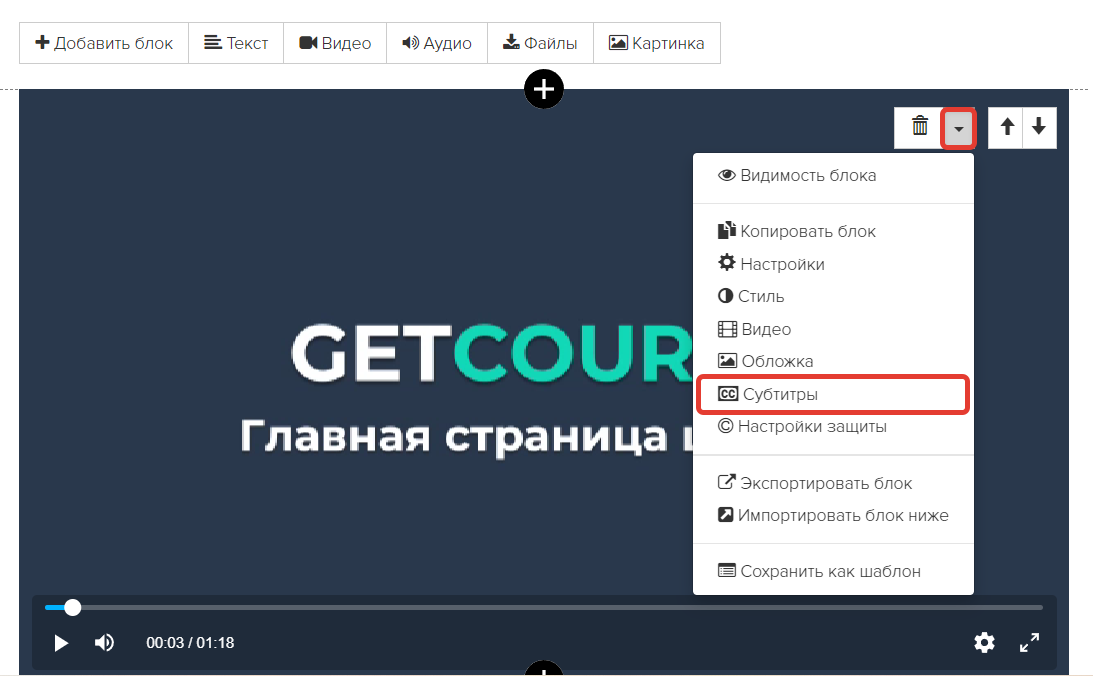Delete the block with the trash icon
The height and width of the screenshot is (676, 1093).
click(919, 127)
